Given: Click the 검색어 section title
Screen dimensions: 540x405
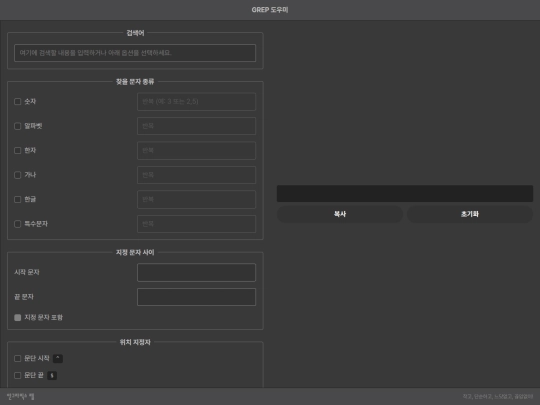Looking at the screenshot, I should point(135,33).
